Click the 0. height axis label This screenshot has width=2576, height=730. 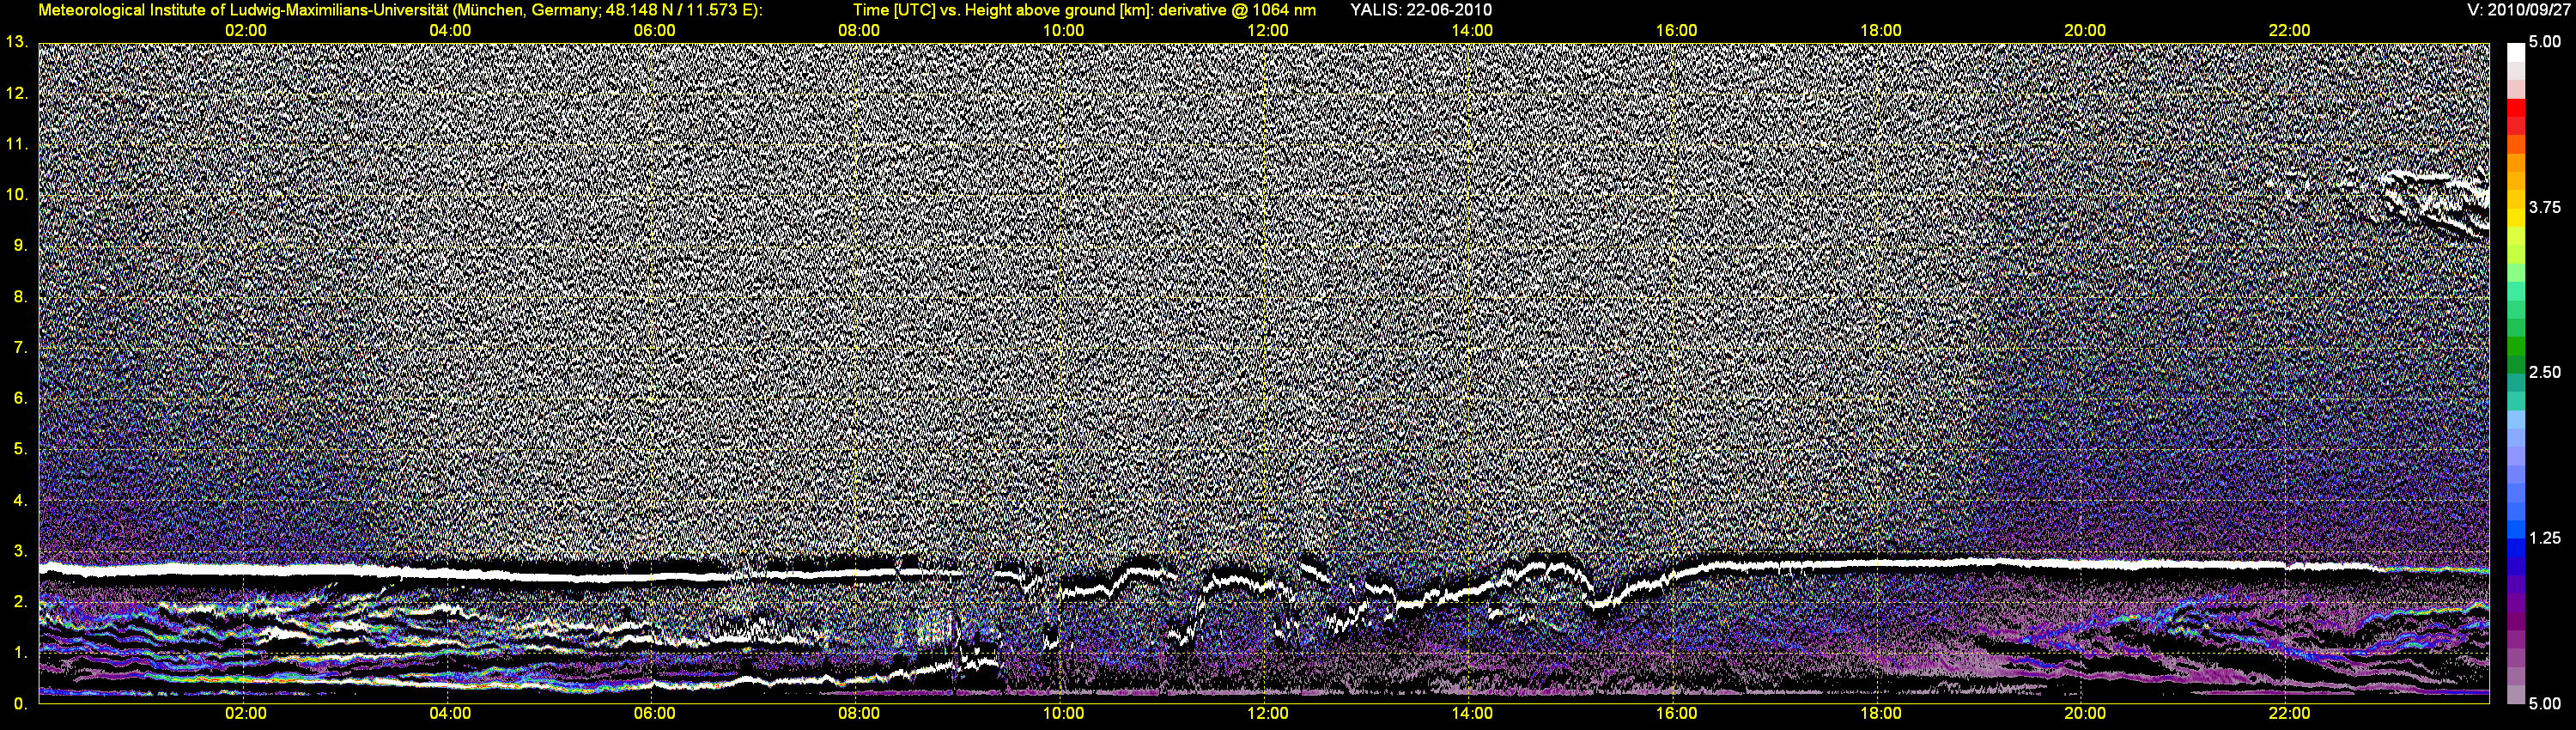point(21,704)
